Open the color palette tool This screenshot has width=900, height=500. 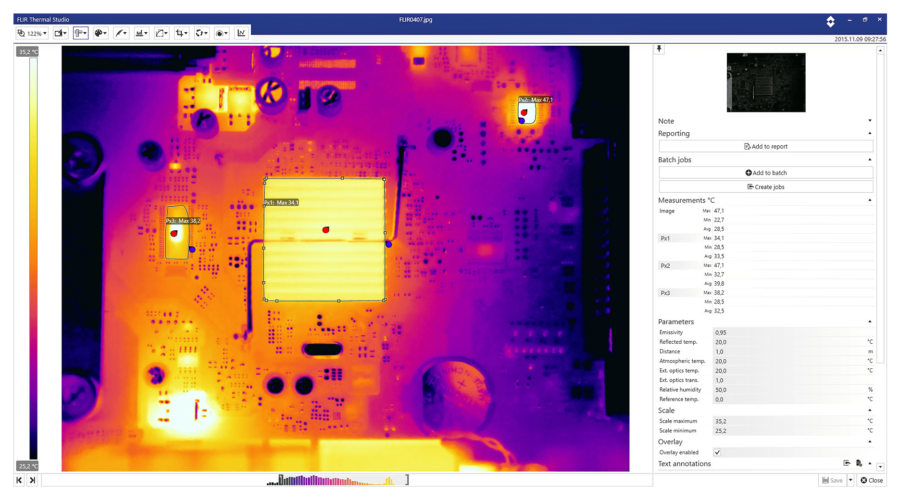[100, 33]
